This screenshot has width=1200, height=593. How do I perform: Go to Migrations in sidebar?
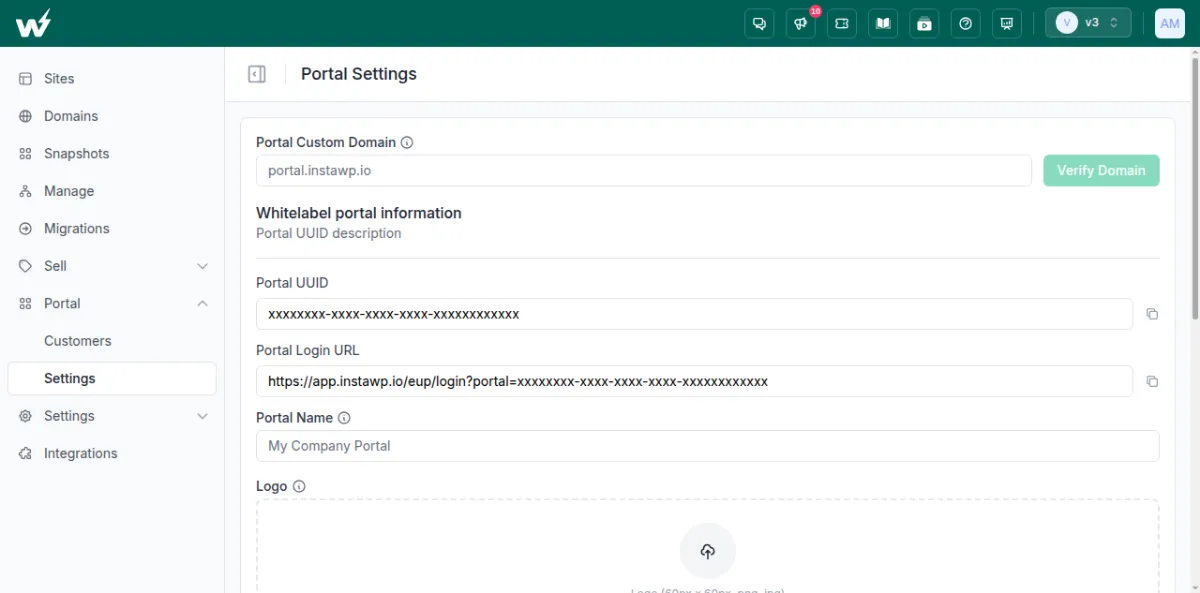pyautogui.click(x=77, y=228)
